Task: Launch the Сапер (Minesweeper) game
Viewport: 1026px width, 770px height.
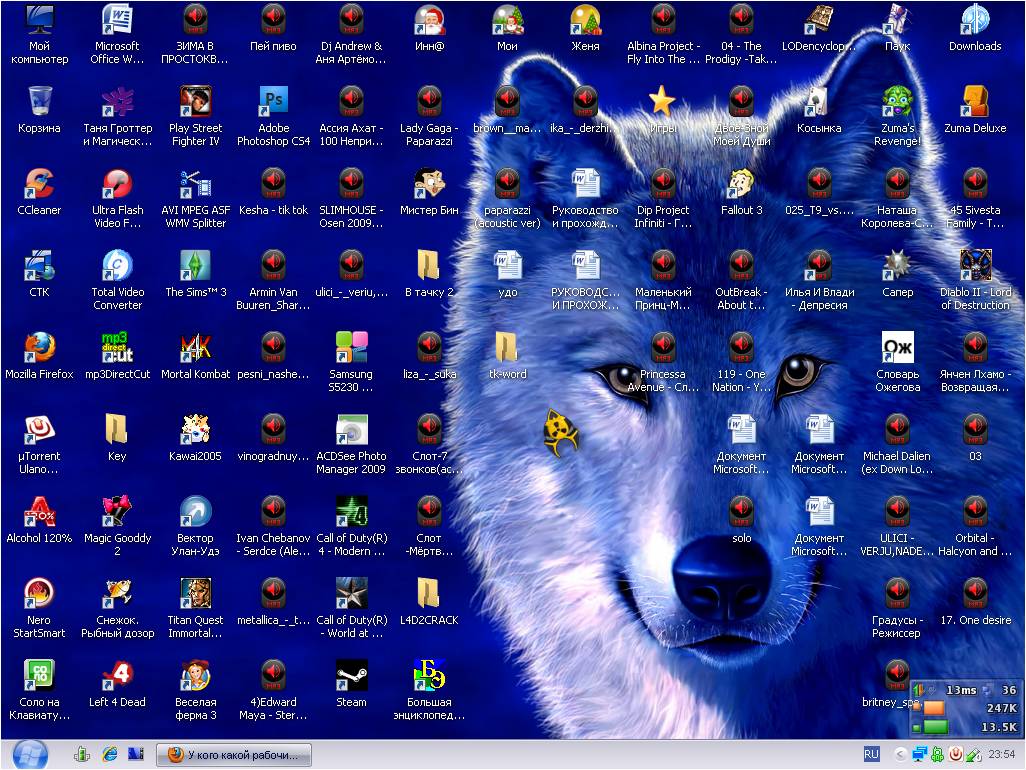Action: pos(897,266)
